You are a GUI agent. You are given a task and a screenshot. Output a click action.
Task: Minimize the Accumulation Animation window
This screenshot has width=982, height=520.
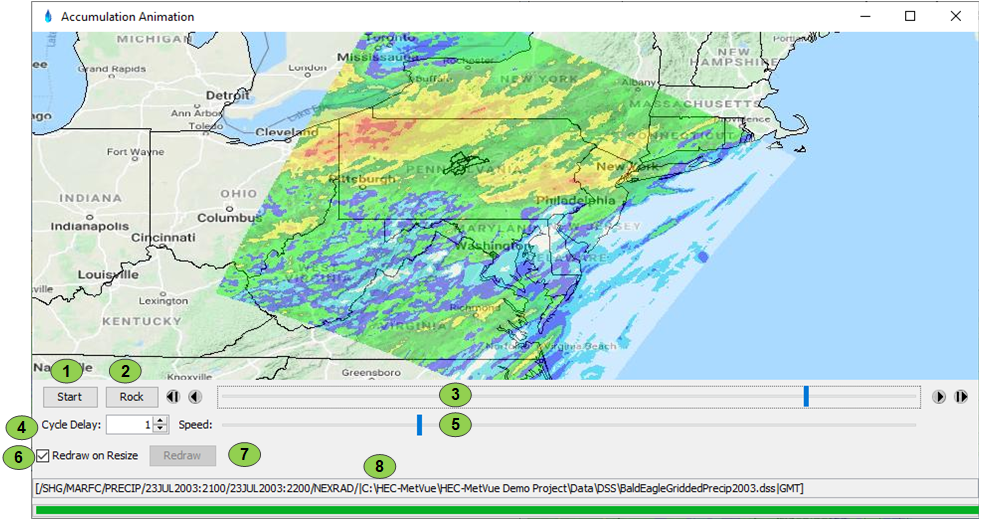point(864,16)
